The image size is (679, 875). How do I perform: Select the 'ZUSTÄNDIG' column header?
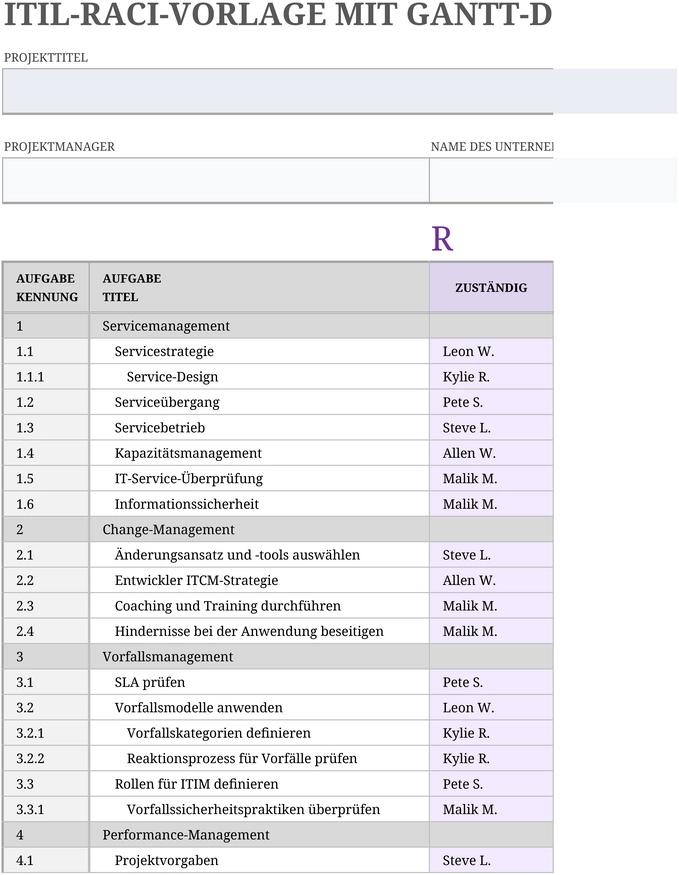491,287
